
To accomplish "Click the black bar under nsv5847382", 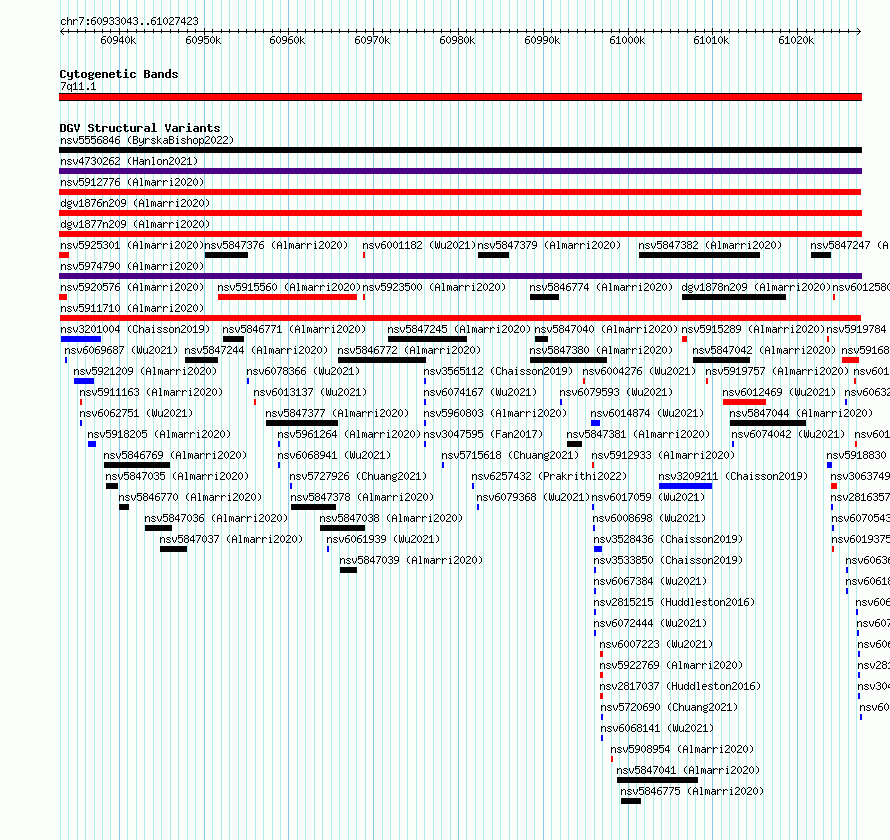I will point(699,255).
